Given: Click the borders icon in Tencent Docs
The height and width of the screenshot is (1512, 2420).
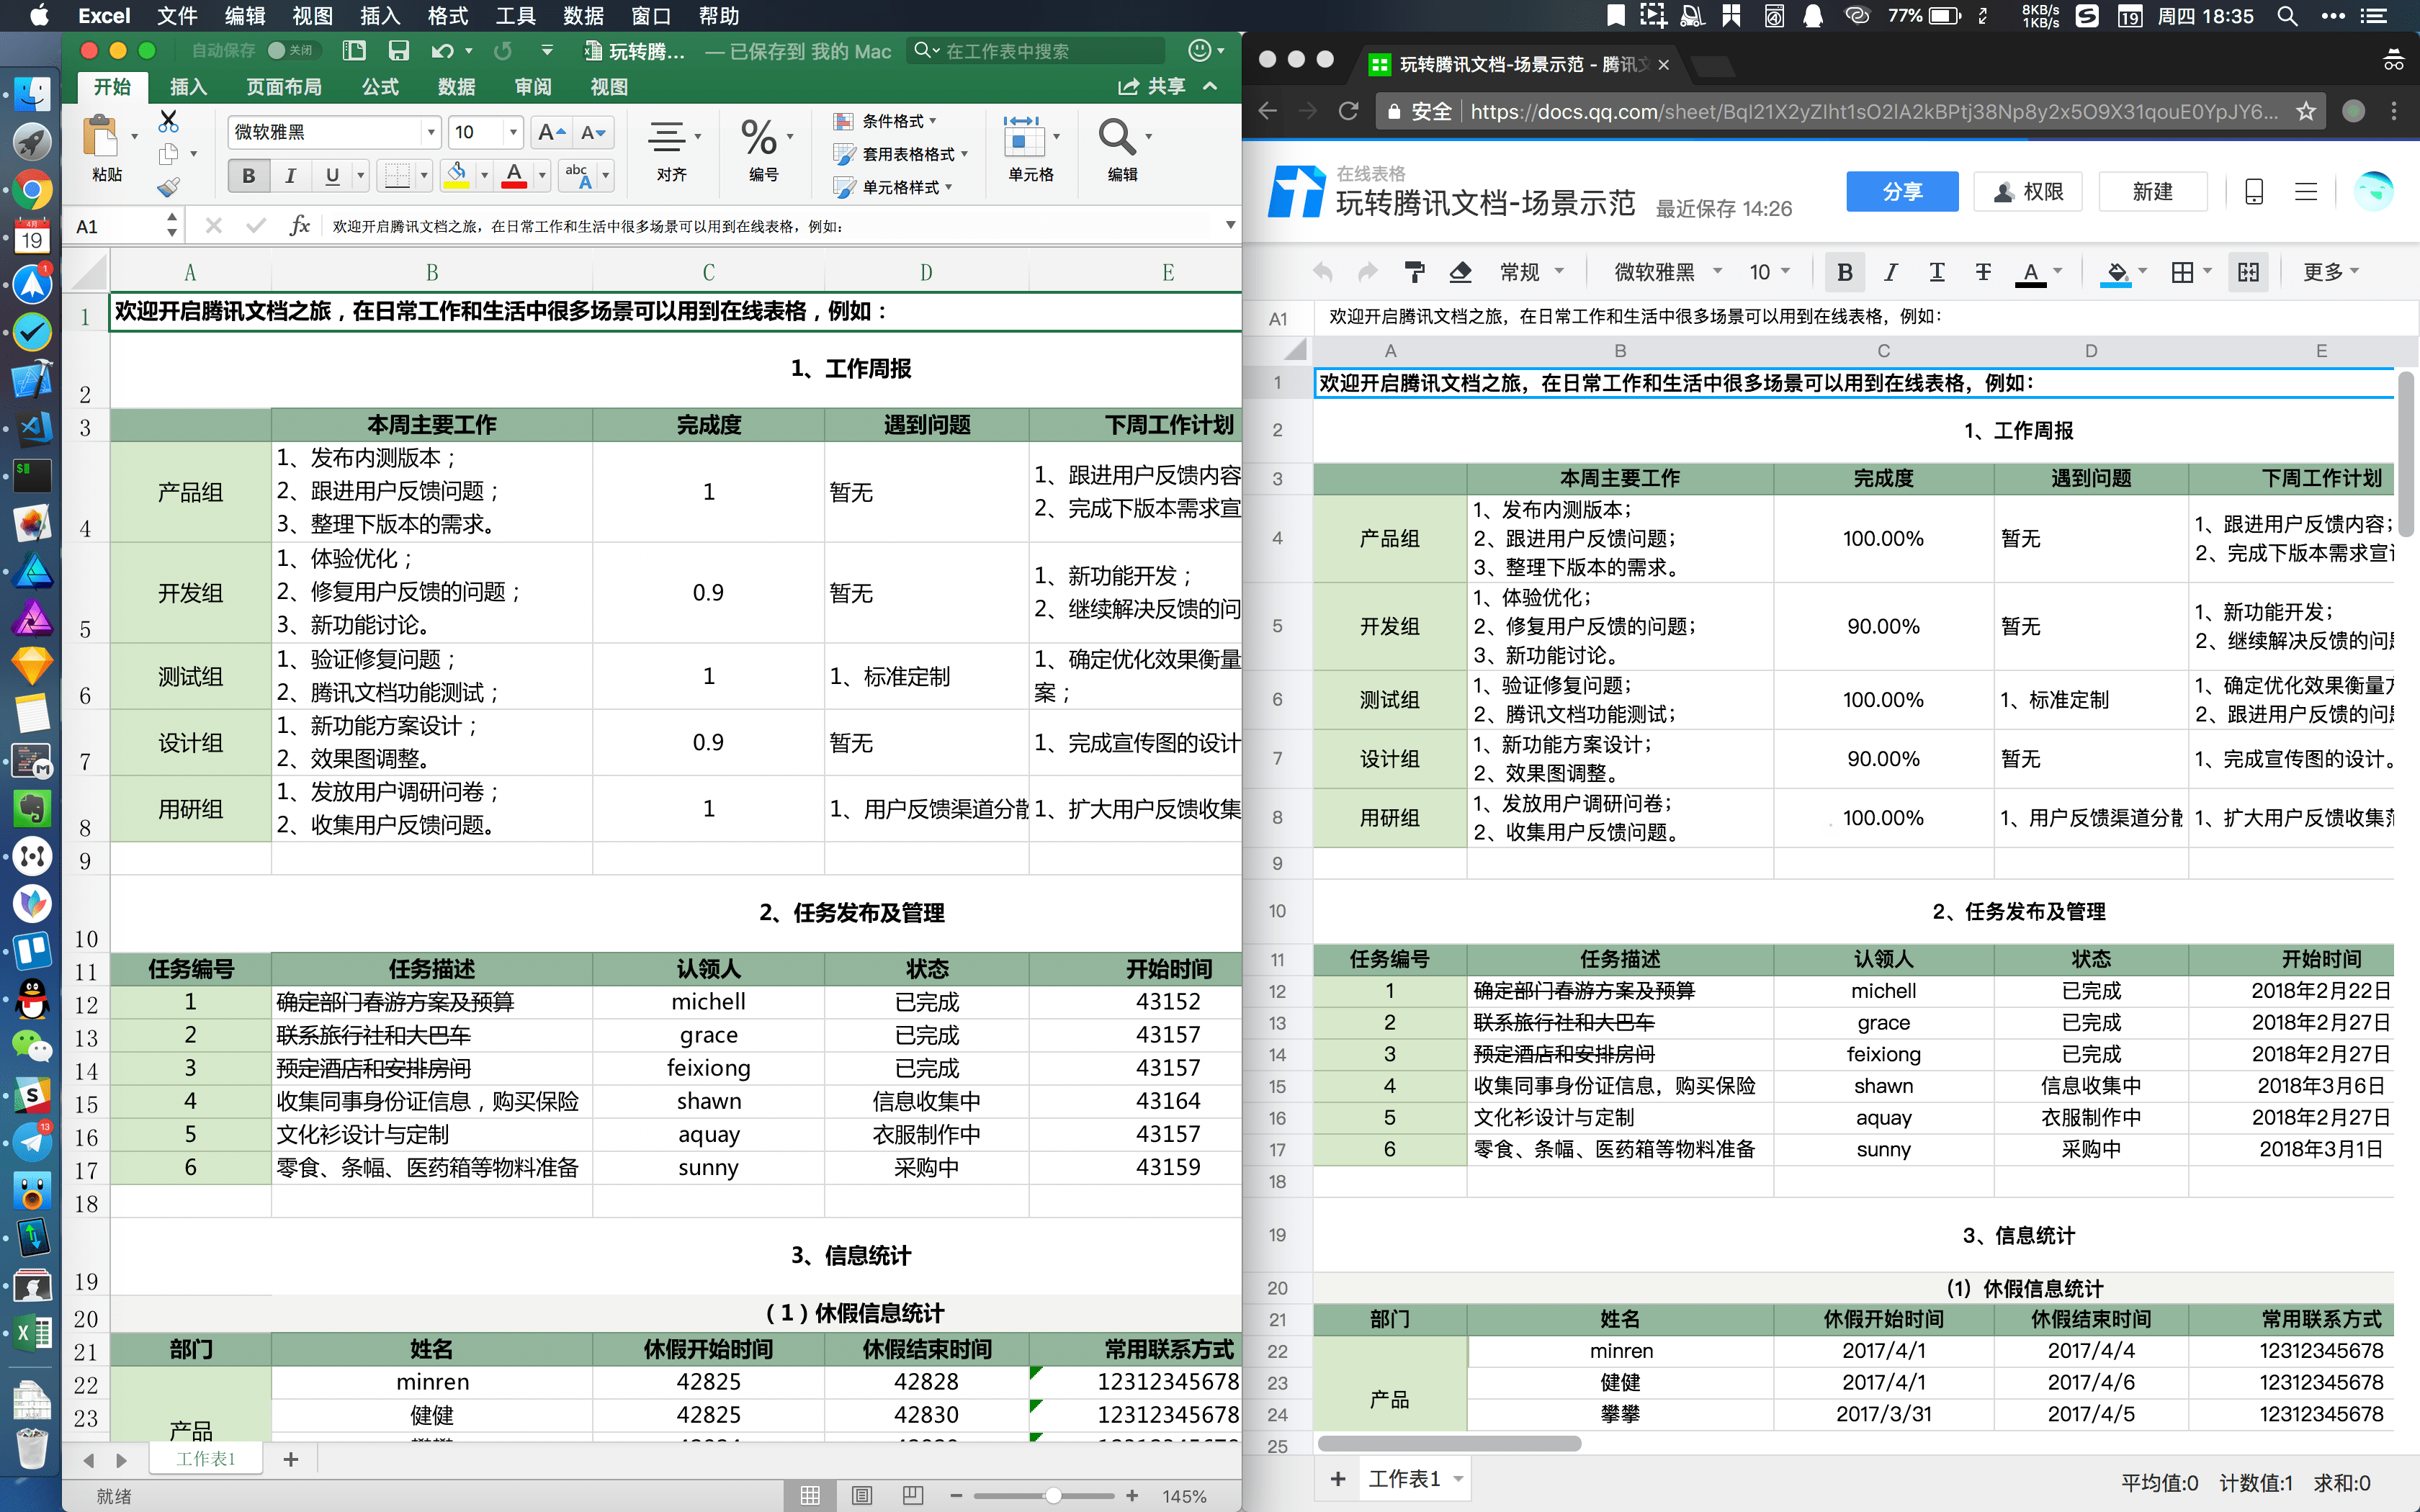Looking at the screenshot, I should click(x=2183, y=272).
